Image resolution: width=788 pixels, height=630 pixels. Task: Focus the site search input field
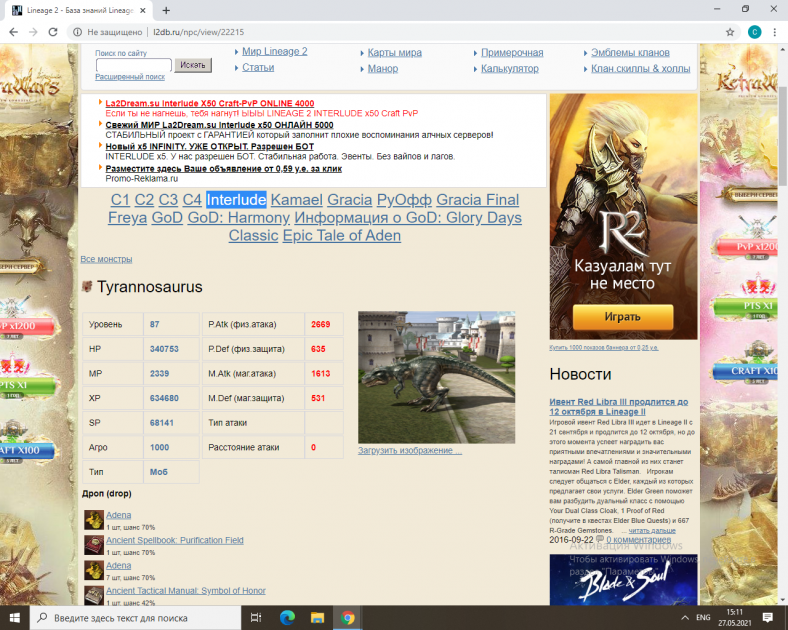134,65
